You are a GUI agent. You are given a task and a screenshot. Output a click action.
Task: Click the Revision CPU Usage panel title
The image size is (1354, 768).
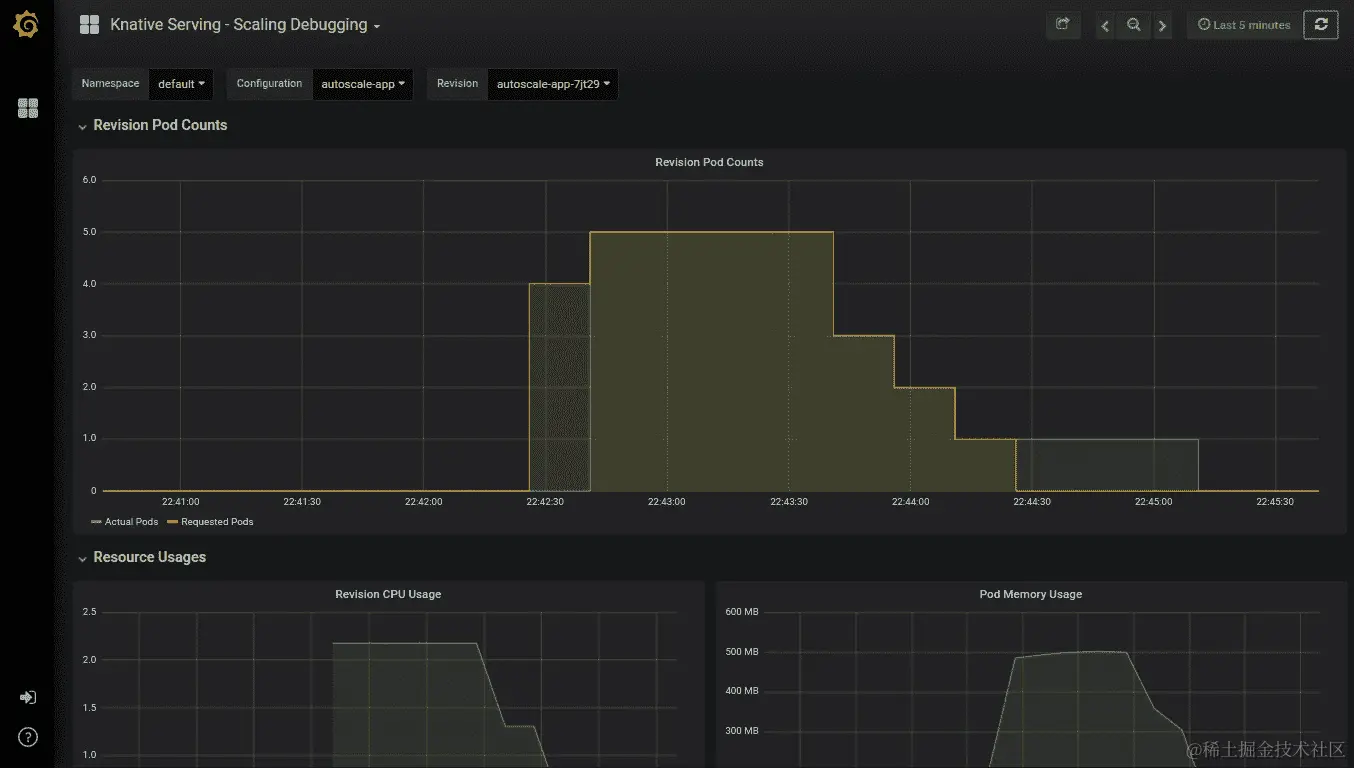[x=388, y=594]
